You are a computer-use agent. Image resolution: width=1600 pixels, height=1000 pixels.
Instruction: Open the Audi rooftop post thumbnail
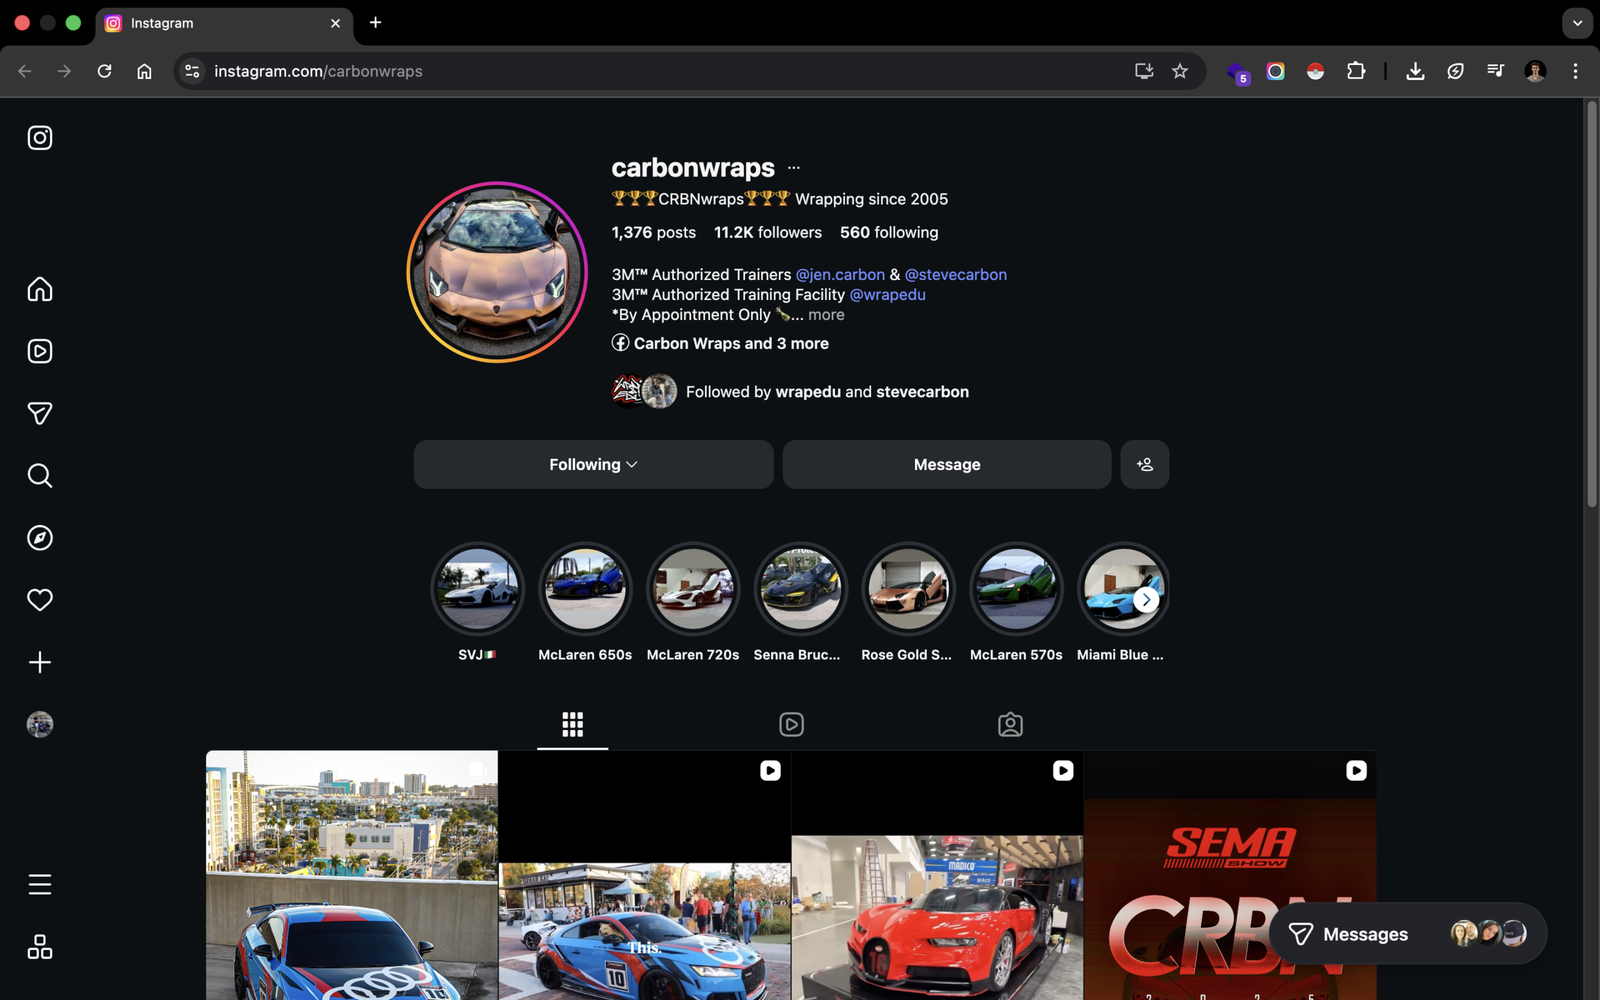(x=352, y=875)
